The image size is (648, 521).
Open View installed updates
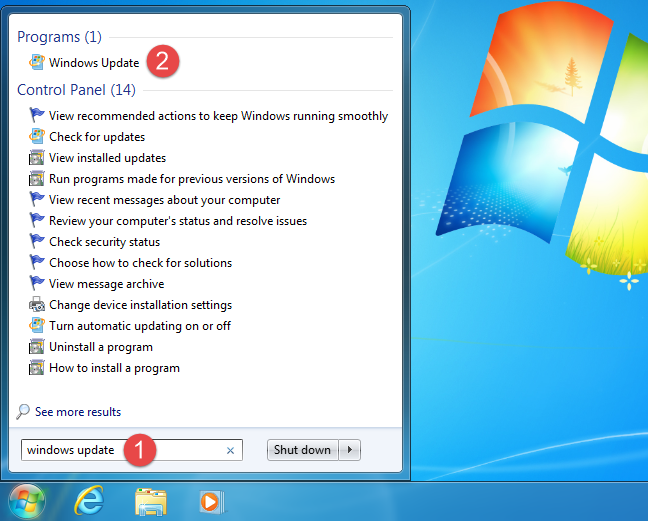pyautogui.click(x=107, y=158)
